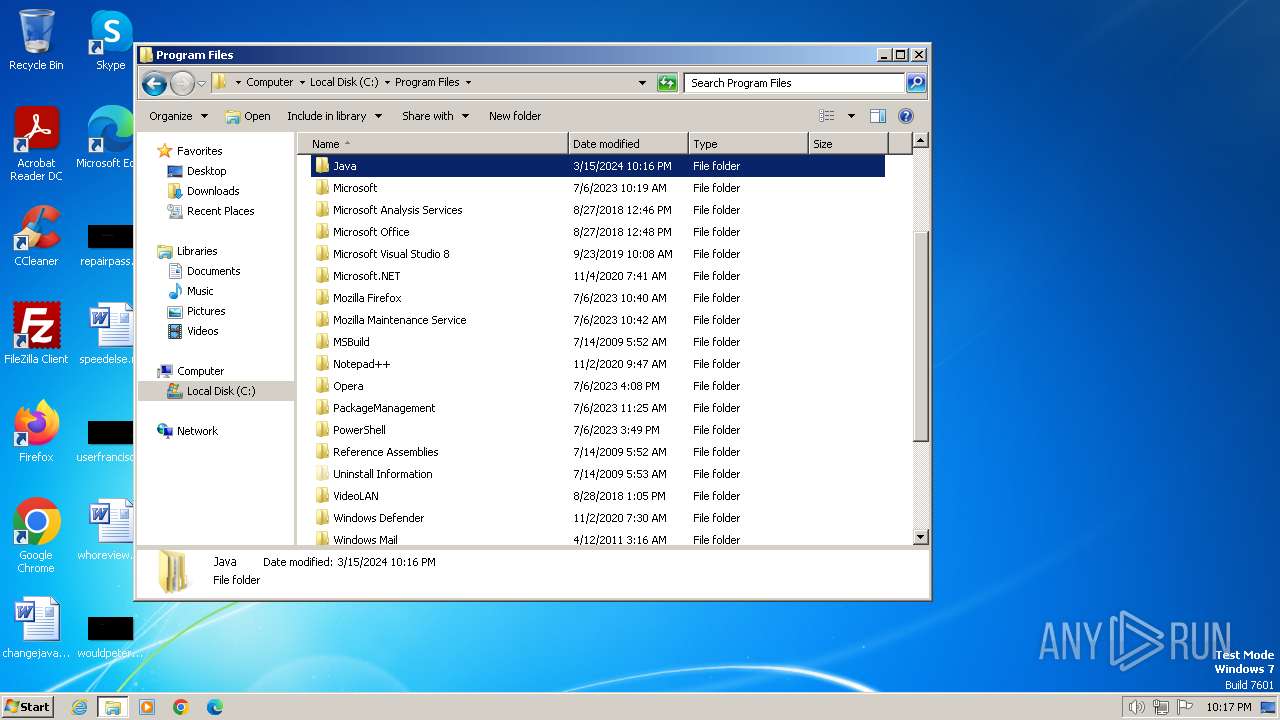1280x720 pixels.
Task: Launch Google Chrome from desktop
Action: click(36, 536)
